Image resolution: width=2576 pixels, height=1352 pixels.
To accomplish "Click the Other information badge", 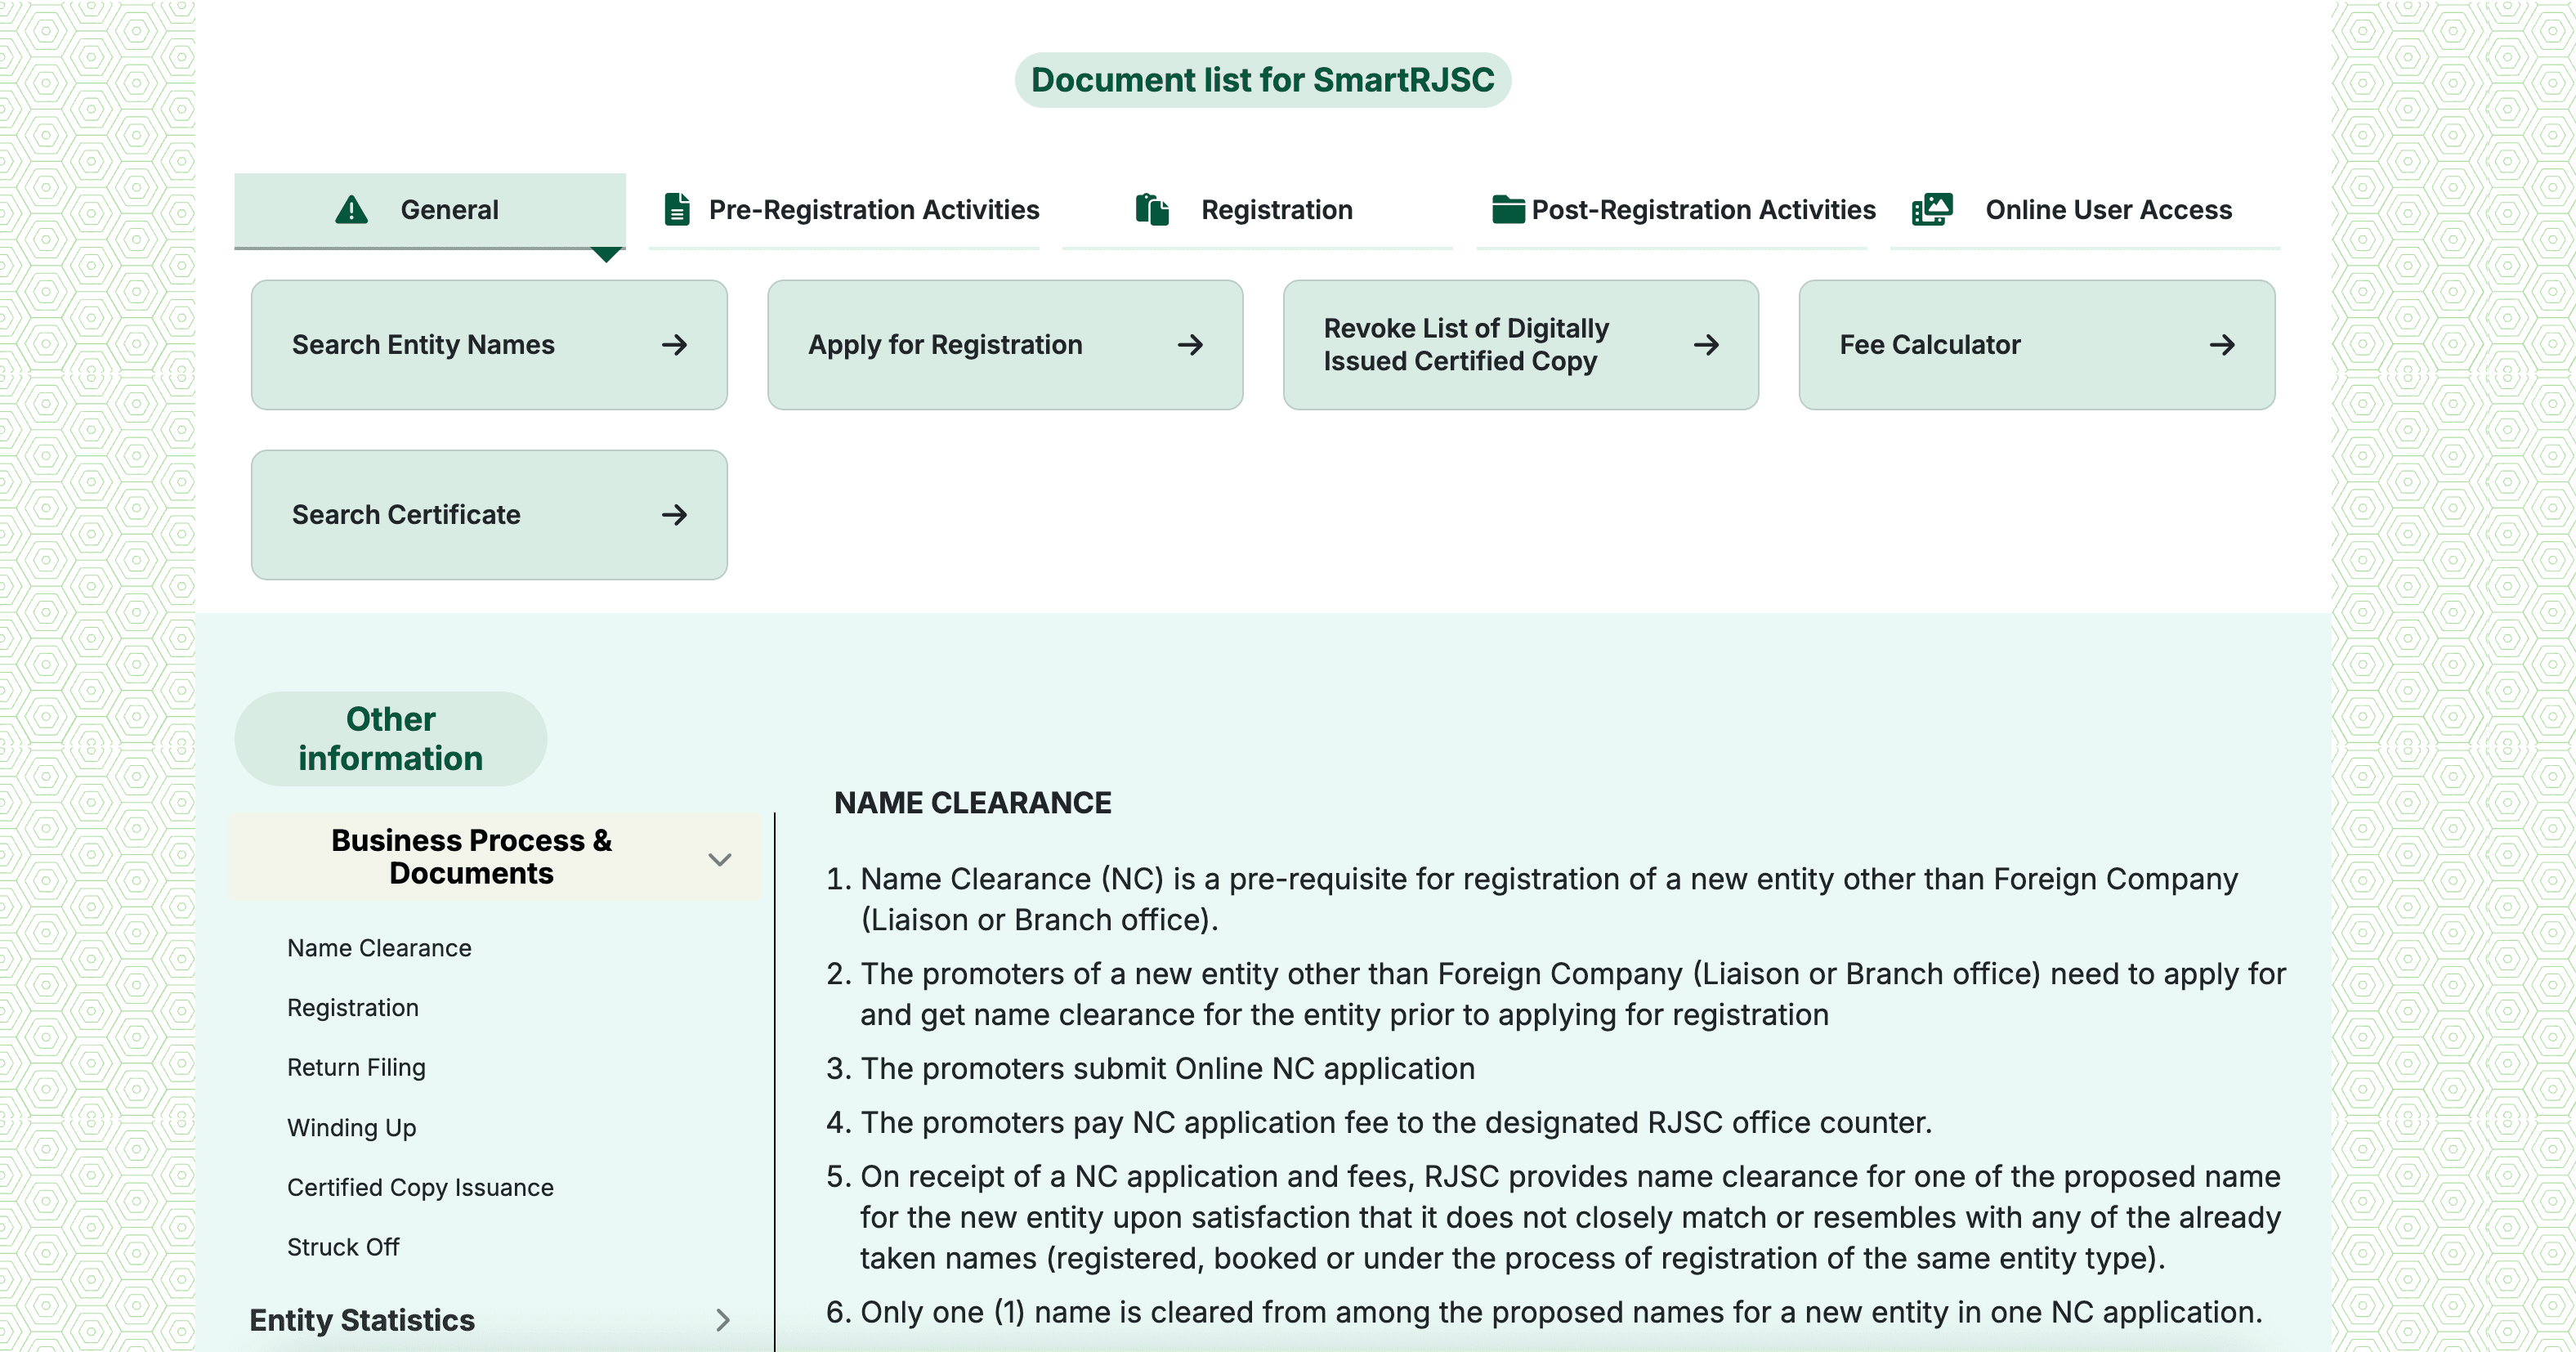I will point(390,738).
